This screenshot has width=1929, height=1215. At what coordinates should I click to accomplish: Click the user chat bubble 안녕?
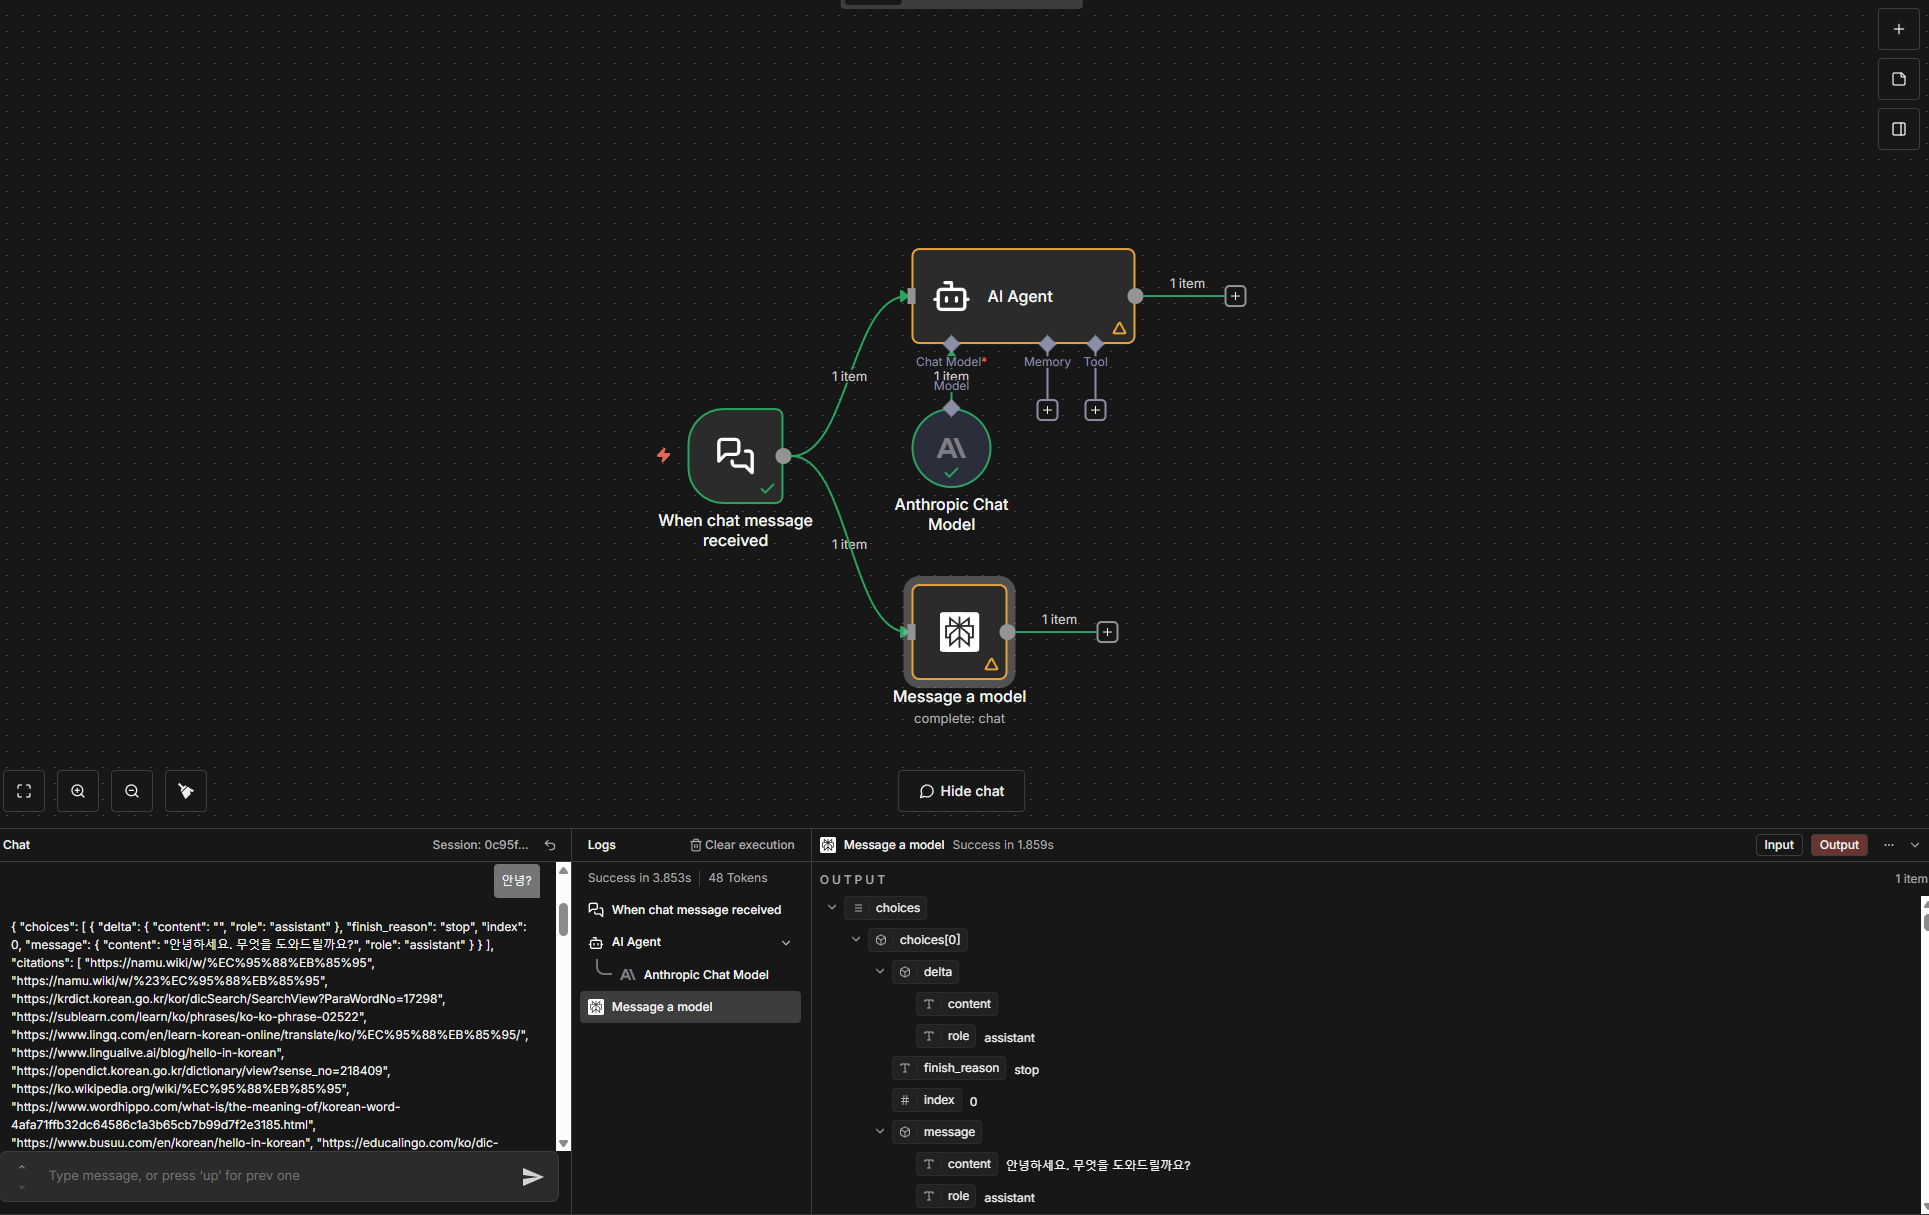point(517,881)
